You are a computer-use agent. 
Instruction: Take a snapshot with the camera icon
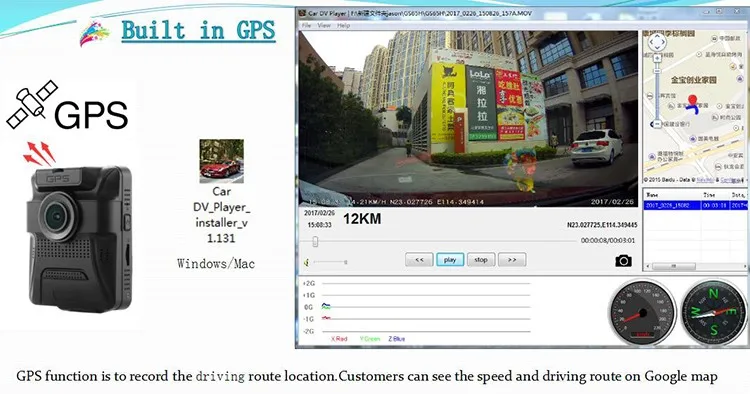coord(623,261)
